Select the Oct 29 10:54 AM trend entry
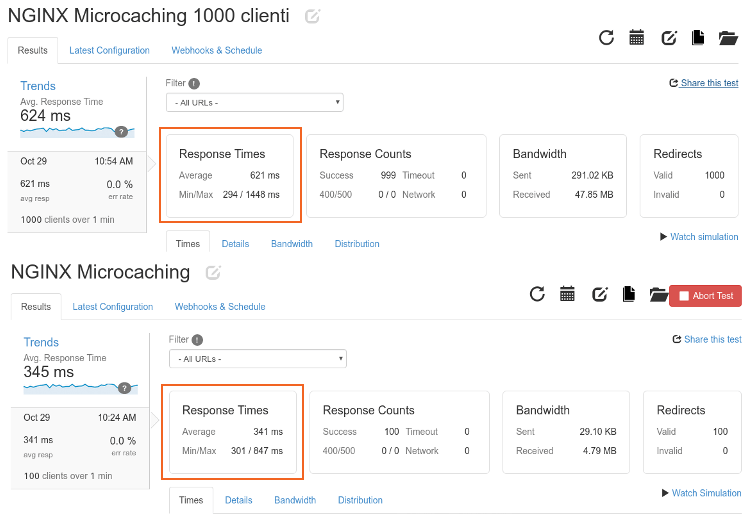The height and width of the screenshot is (514, 749). 77,193
